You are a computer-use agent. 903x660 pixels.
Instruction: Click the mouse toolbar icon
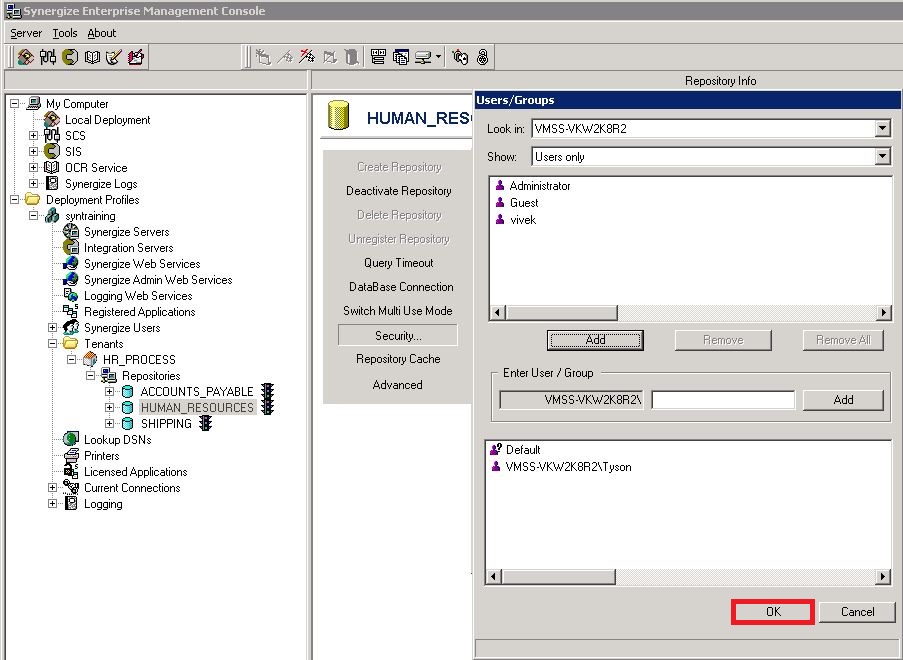460,56
